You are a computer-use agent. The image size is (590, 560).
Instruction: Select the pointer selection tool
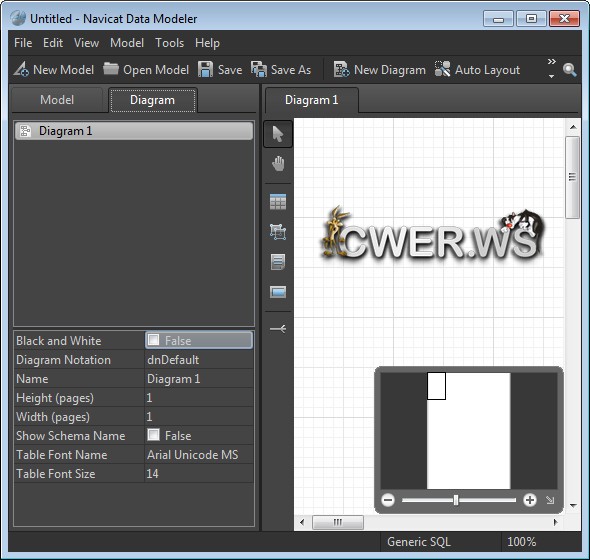coord(278,134)
